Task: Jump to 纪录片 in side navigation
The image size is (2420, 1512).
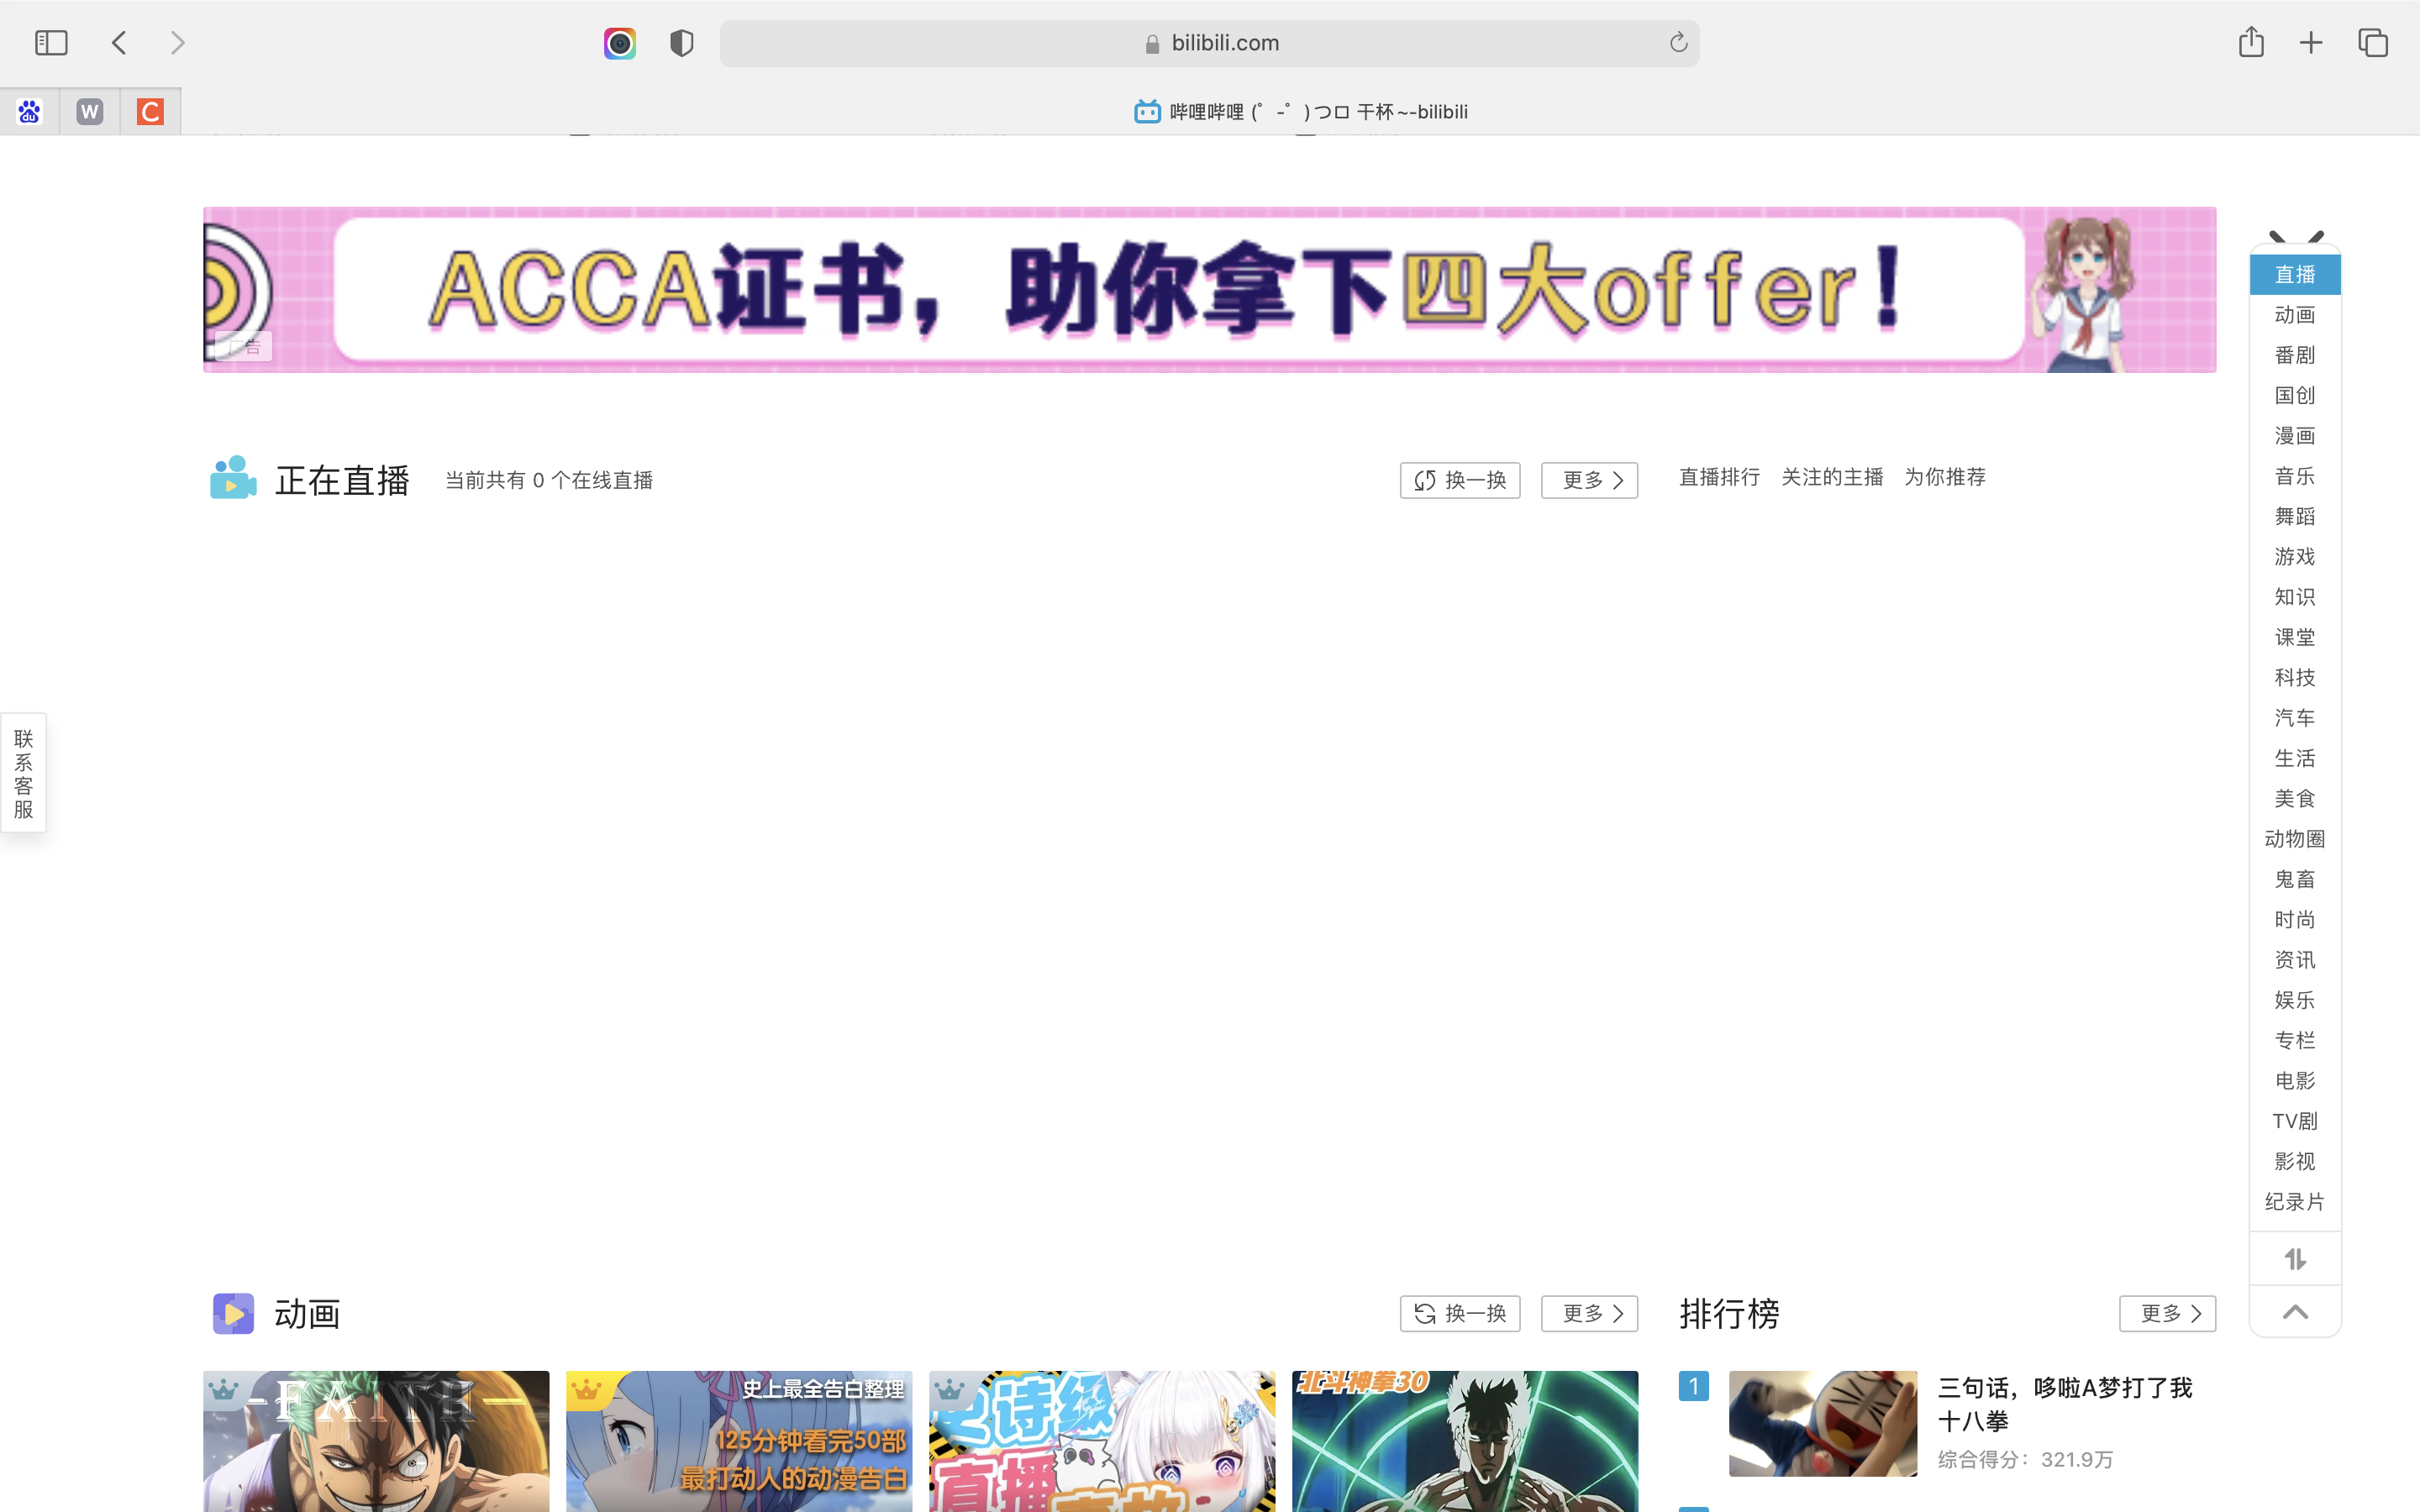Action: coord(2295,1202)
